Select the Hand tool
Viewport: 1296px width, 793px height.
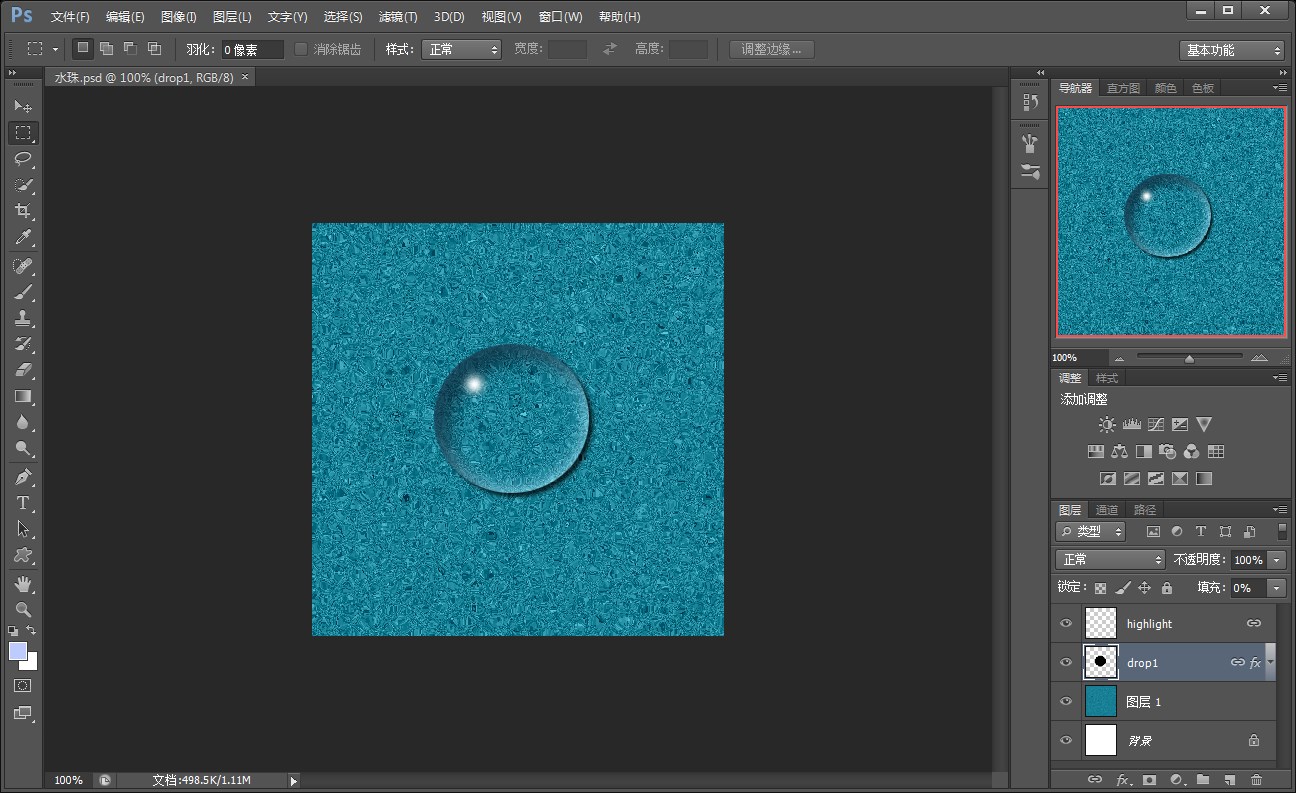click(x=23, y=583)
